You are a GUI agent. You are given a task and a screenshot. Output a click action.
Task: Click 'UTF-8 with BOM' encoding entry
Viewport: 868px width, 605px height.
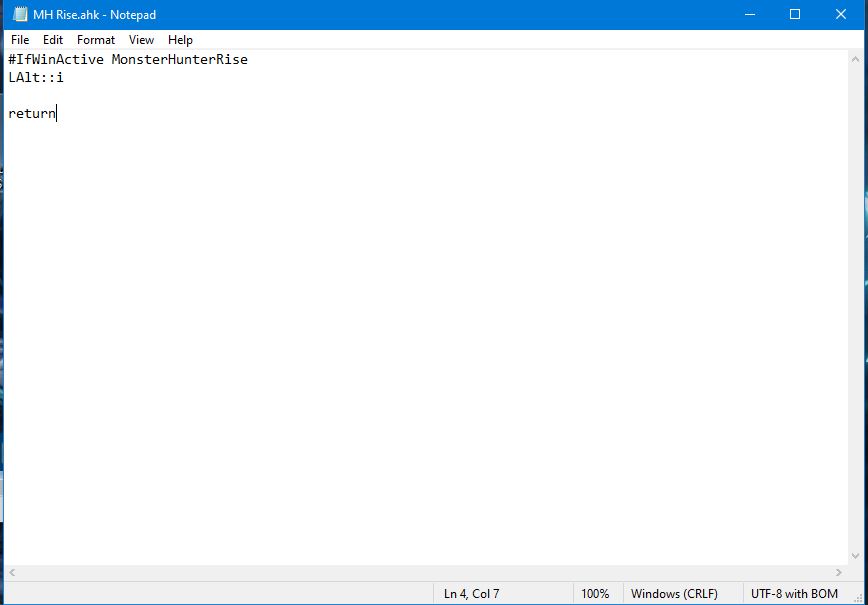794,593
